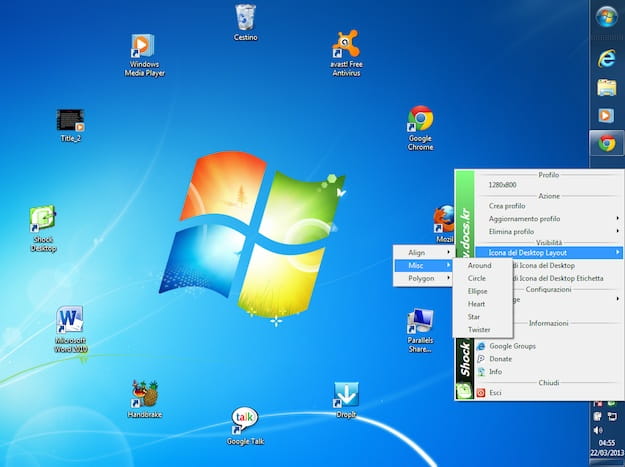
Task: Click the Shock Desktop shortcut icon
Action: [x=43, y=221]
